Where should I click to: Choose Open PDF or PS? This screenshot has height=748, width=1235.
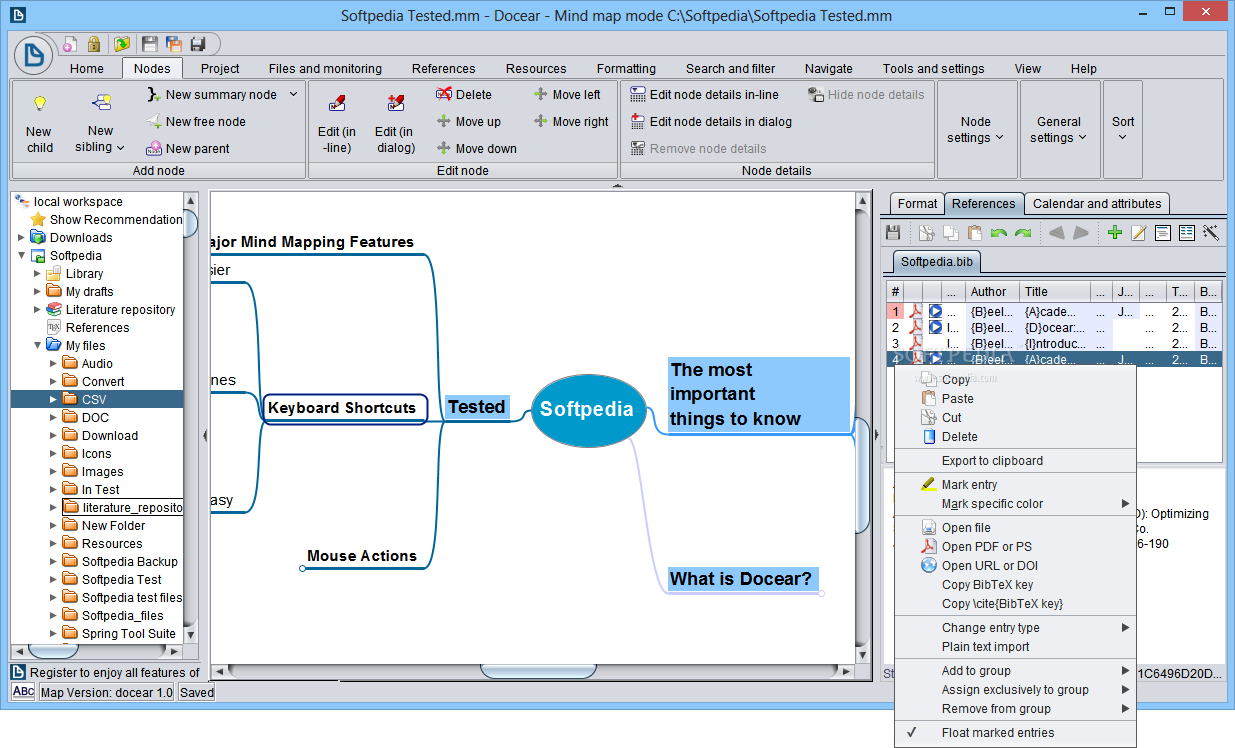pos(1015,547)
